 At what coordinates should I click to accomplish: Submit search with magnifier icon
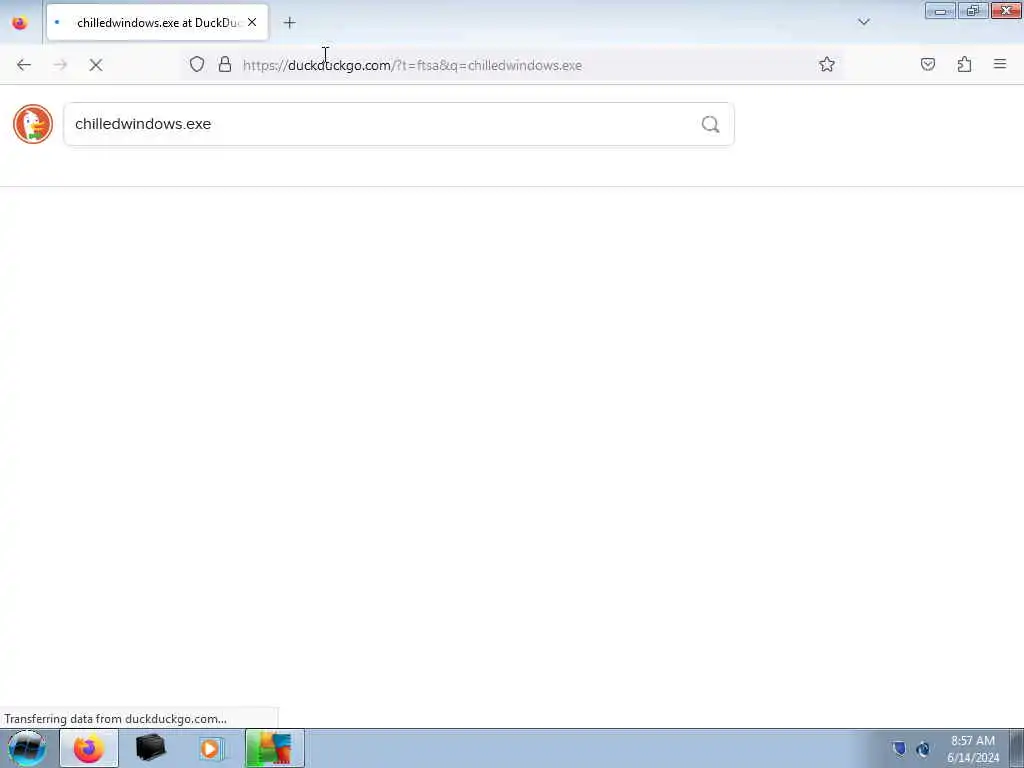[711, 124]
